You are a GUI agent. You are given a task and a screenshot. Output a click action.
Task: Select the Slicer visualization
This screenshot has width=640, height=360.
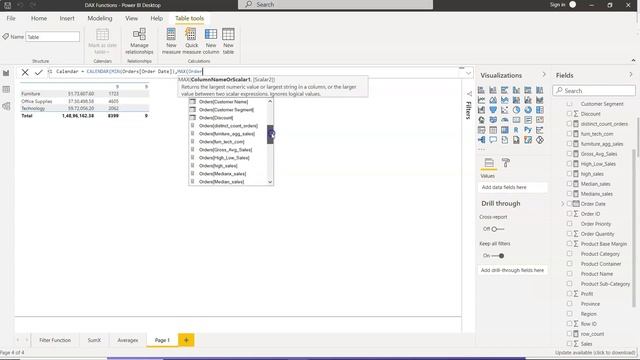[482, 130]
